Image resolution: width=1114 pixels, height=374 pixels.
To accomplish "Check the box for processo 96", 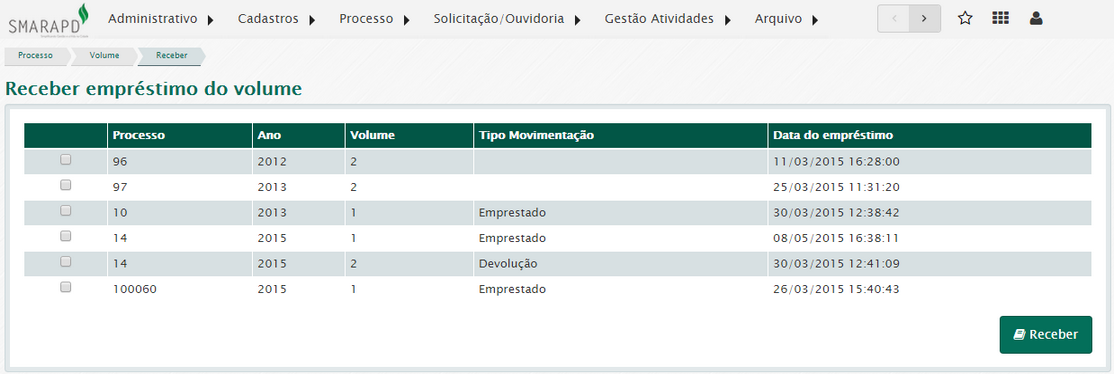I will [65, 160].
